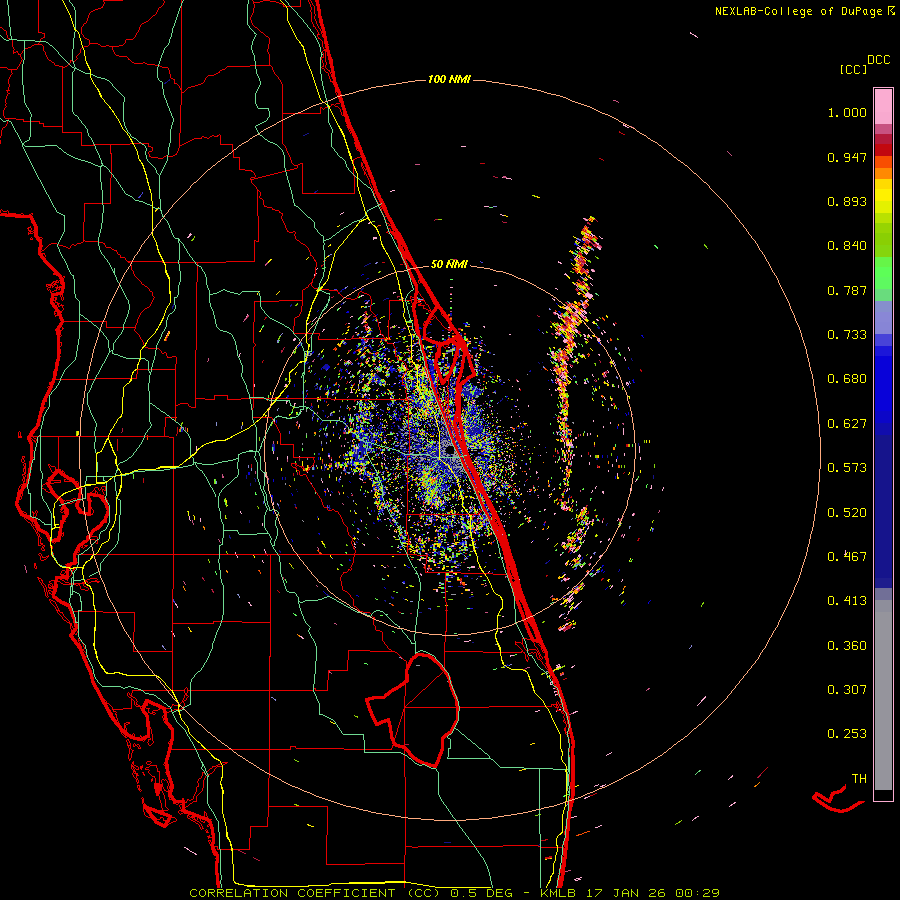Click the 0.5 DEG elevation text
900x900 pixels.
481,893
